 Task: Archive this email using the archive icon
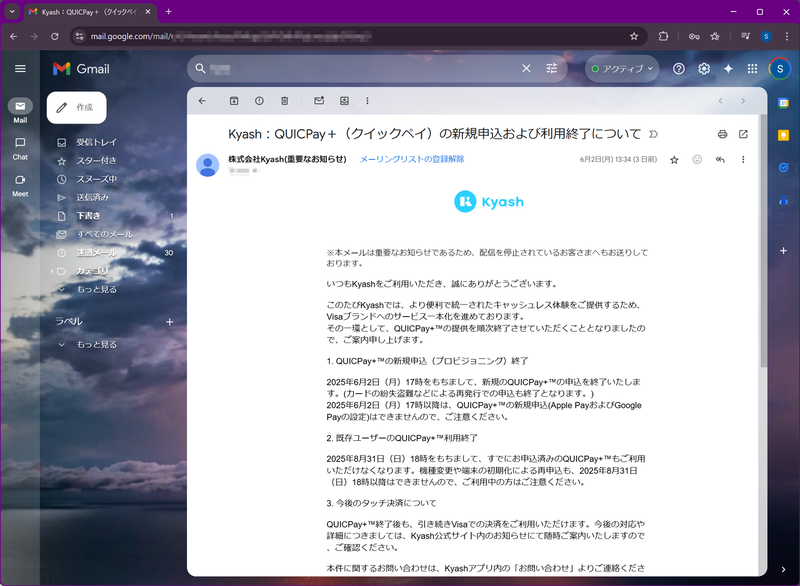pos(233,101)
